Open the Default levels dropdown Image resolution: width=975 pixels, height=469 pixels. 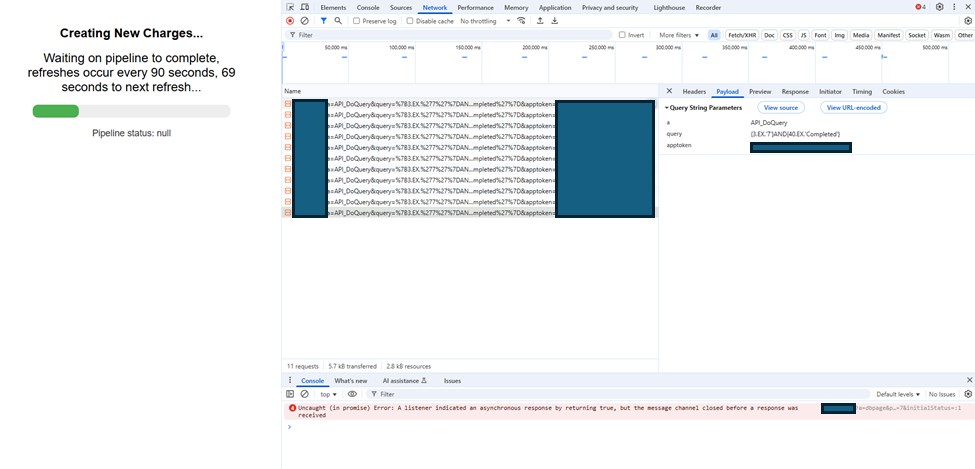coord(898,394)
